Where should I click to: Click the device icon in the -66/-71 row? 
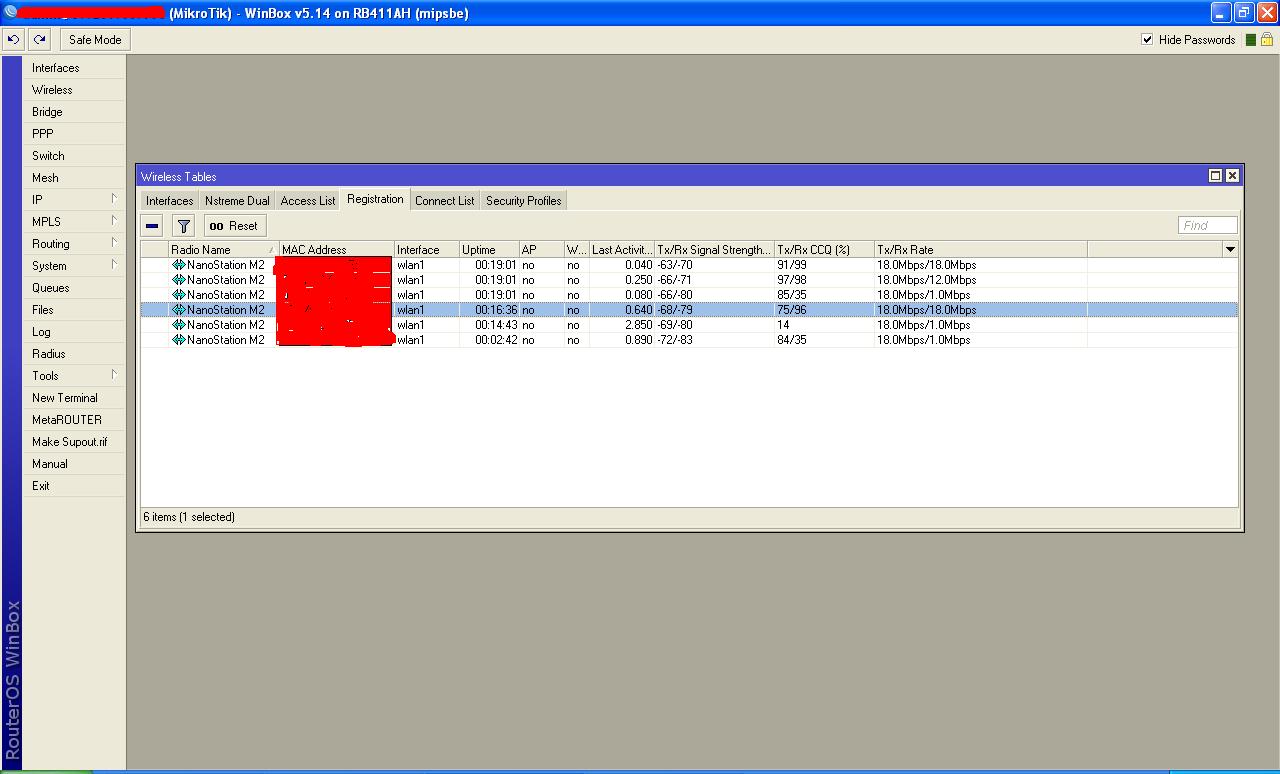click(x=179, y=280)
